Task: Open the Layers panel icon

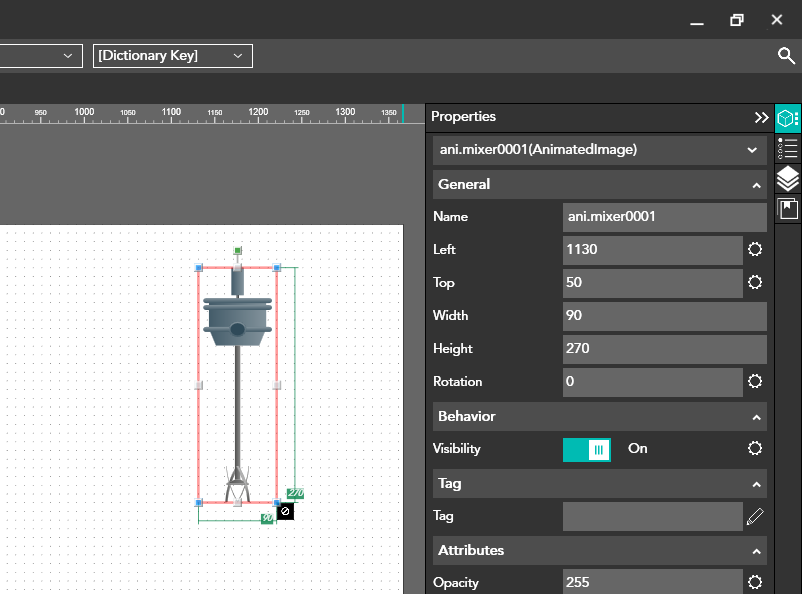Action: tap(788, 179)
